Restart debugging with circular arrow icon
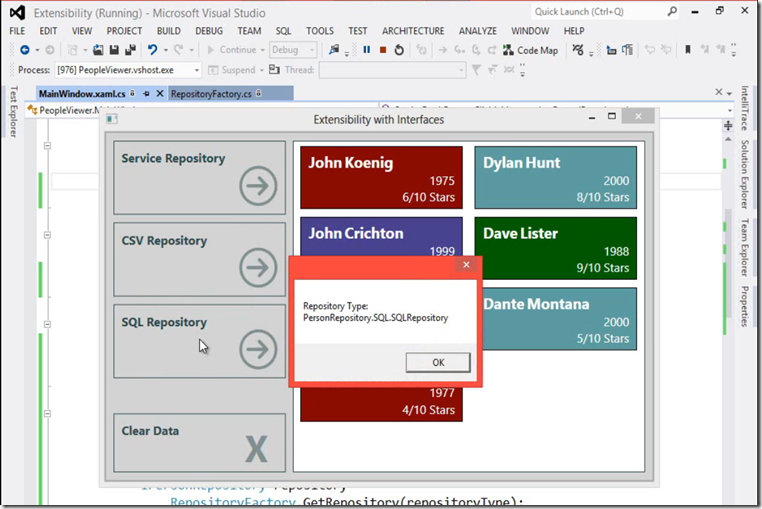Image resolution: width=762 pixels, height=509 pixels. coord(399,50)
